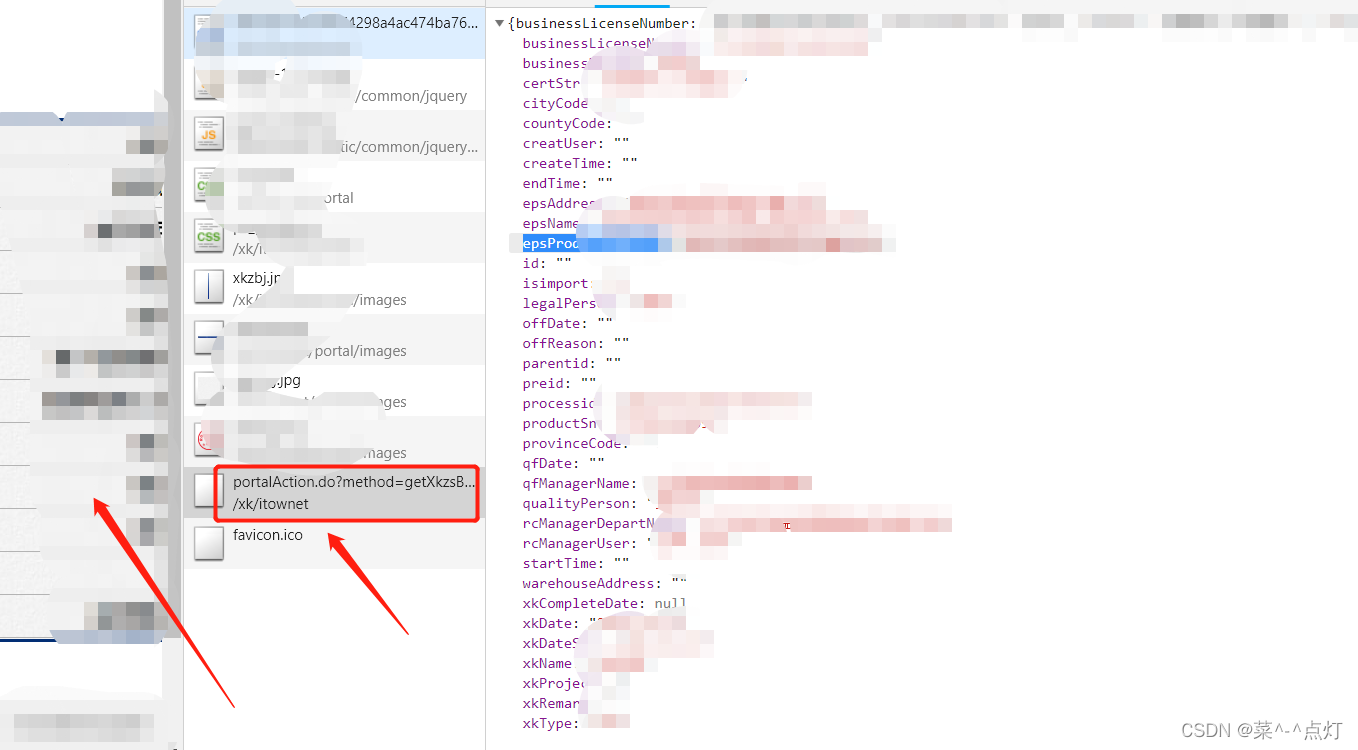Click the legalPers key

point(559,303)
